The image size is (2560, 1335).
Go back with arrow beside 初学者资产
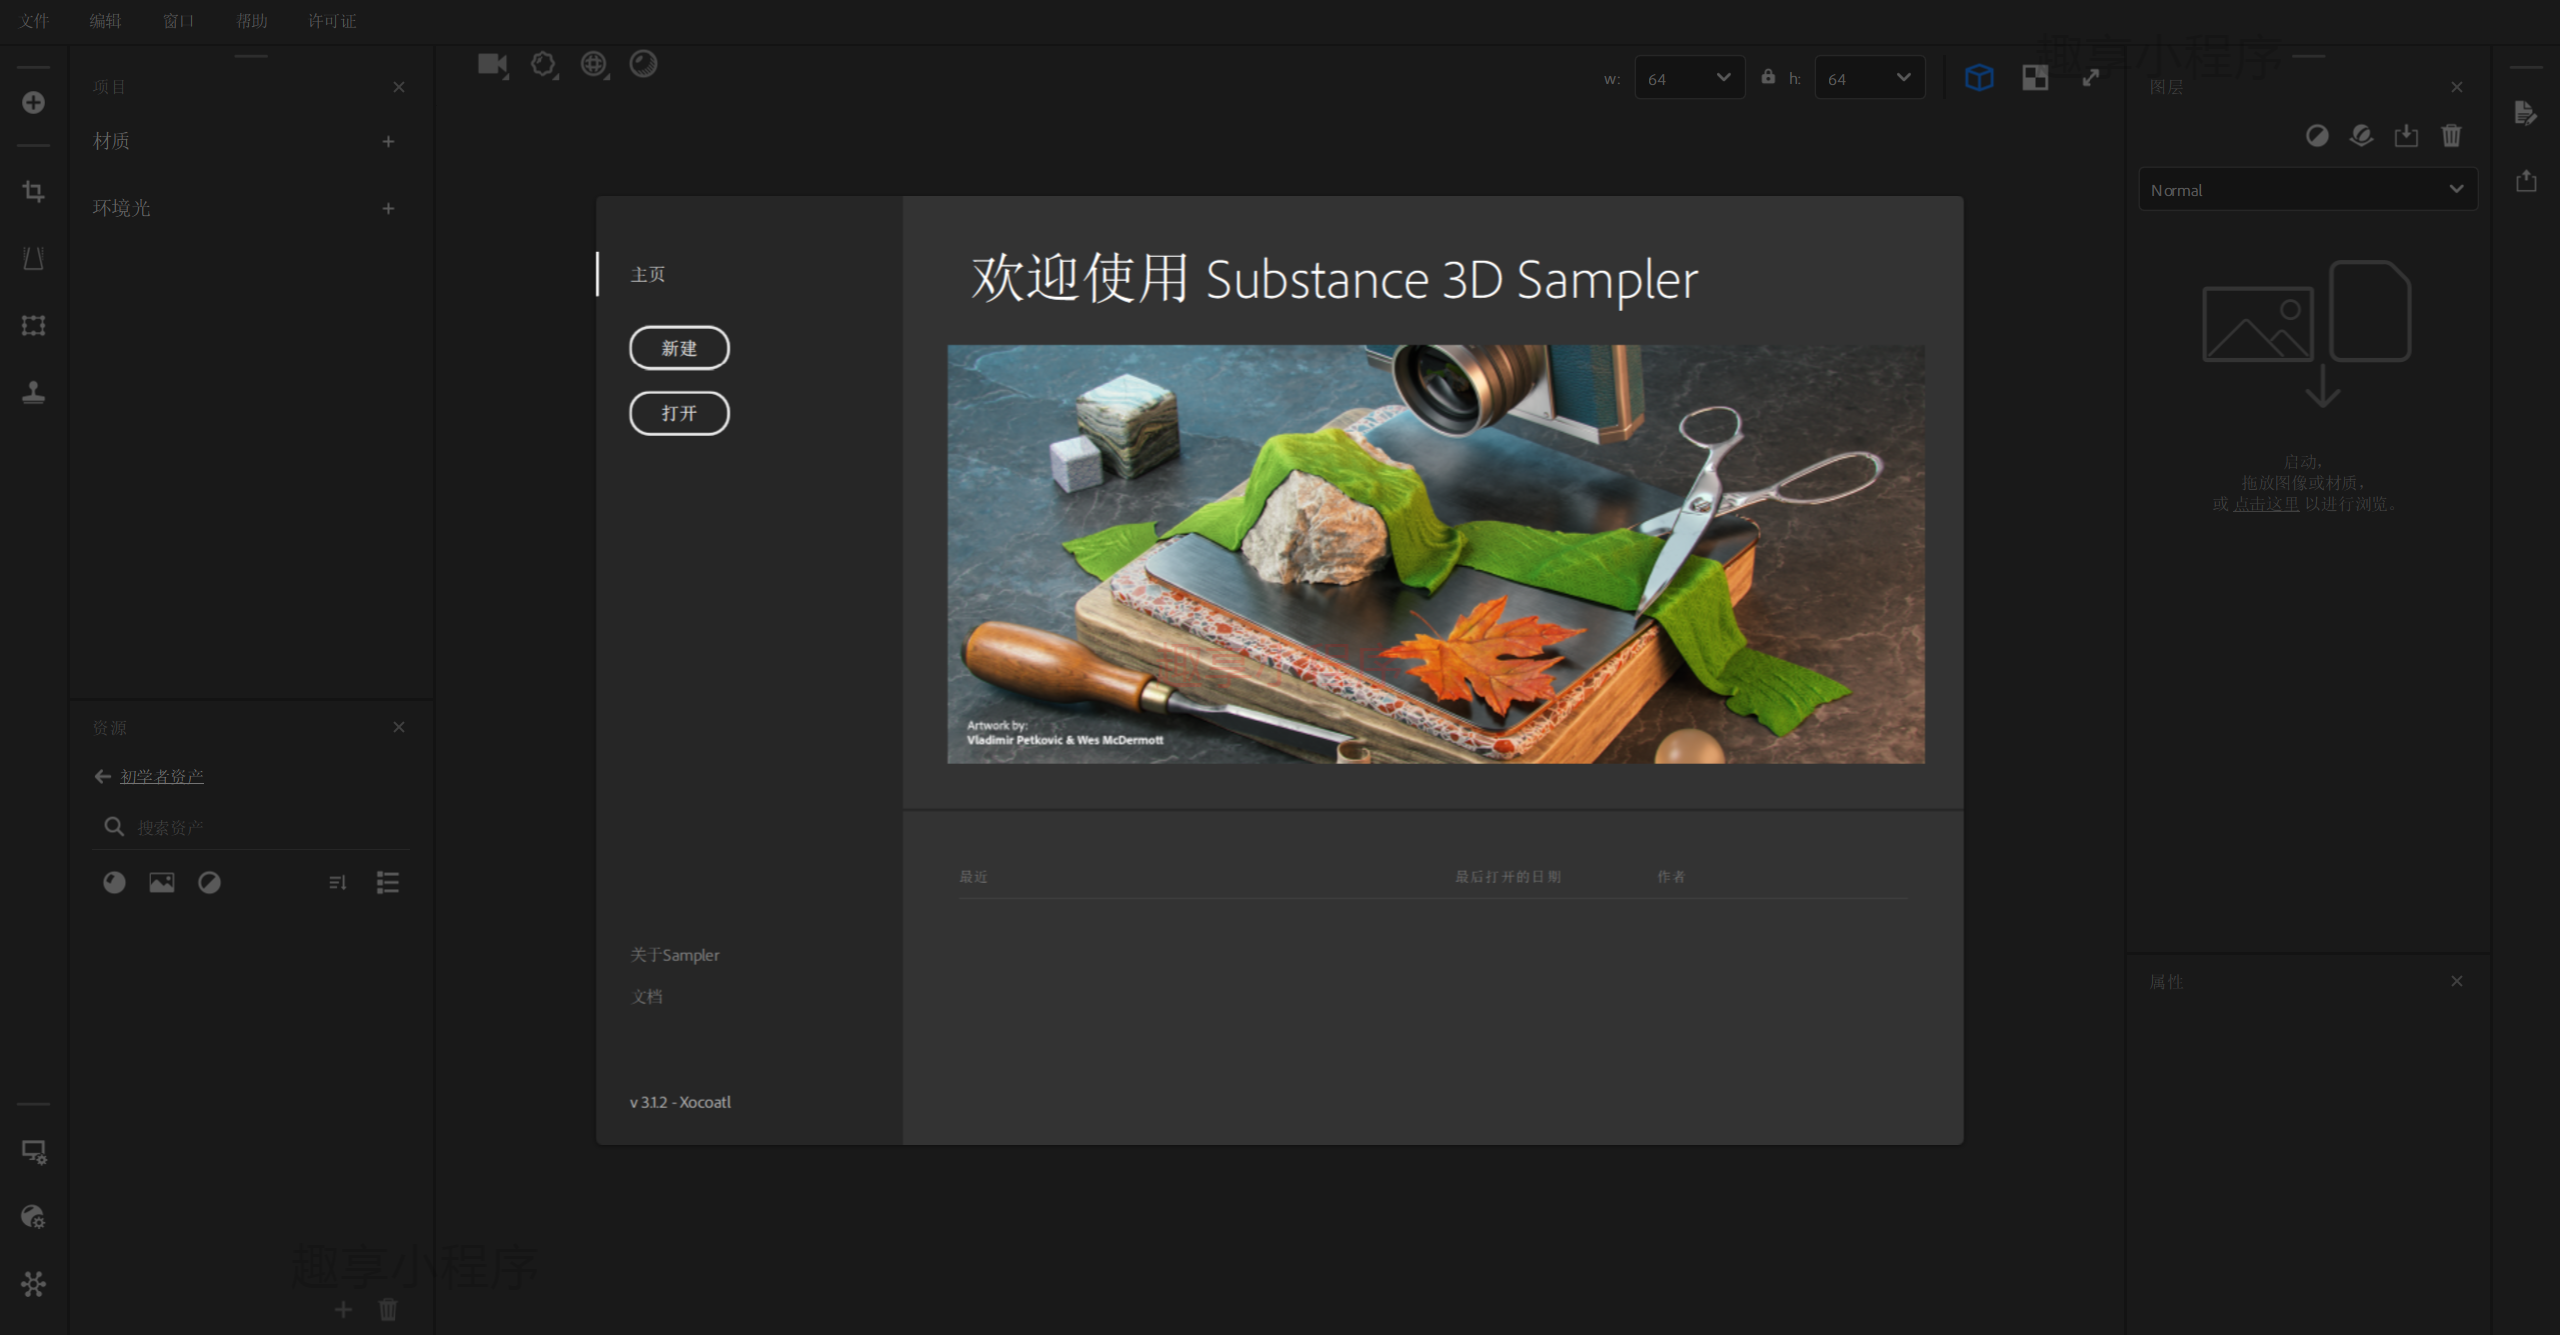(x=102, y=776)
